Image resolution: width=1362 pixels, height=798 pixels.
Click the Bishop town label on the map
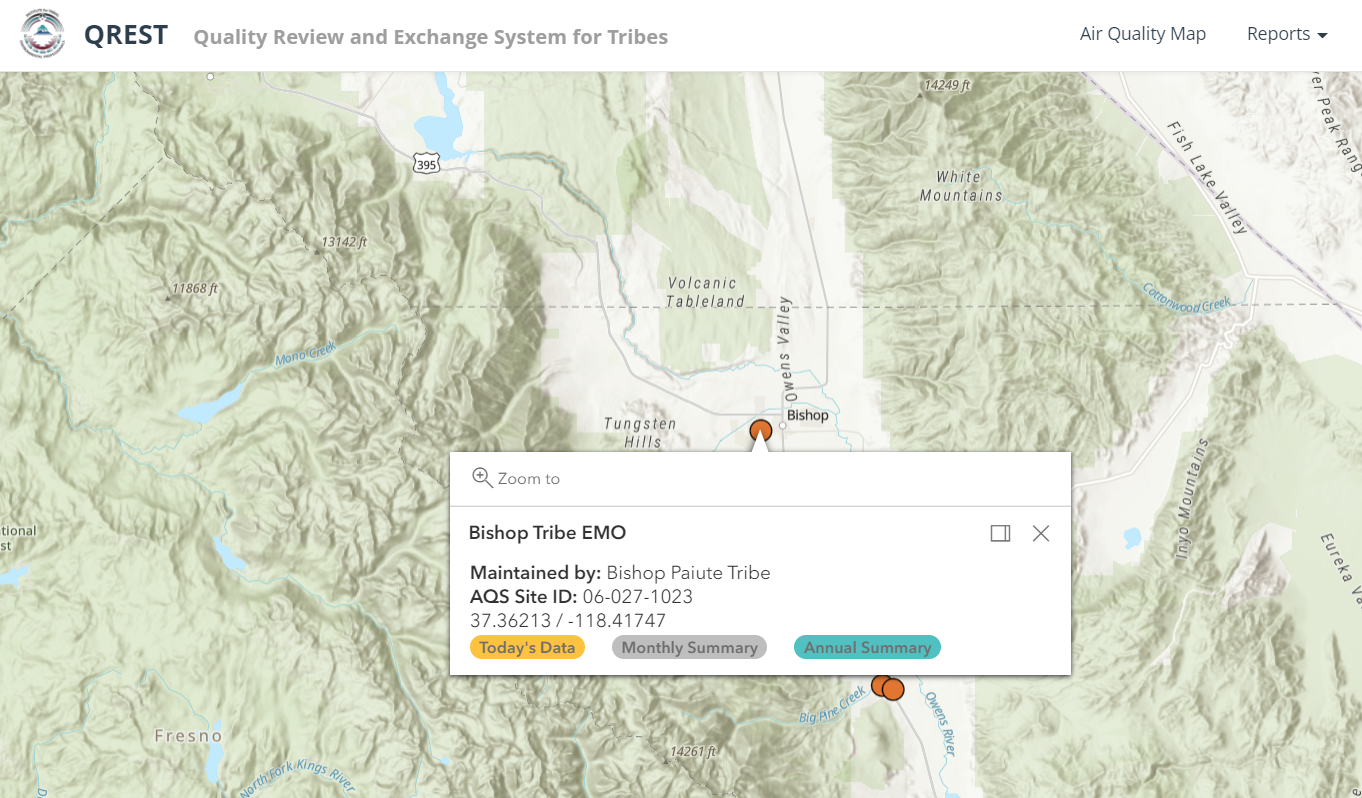coord(806,415)
